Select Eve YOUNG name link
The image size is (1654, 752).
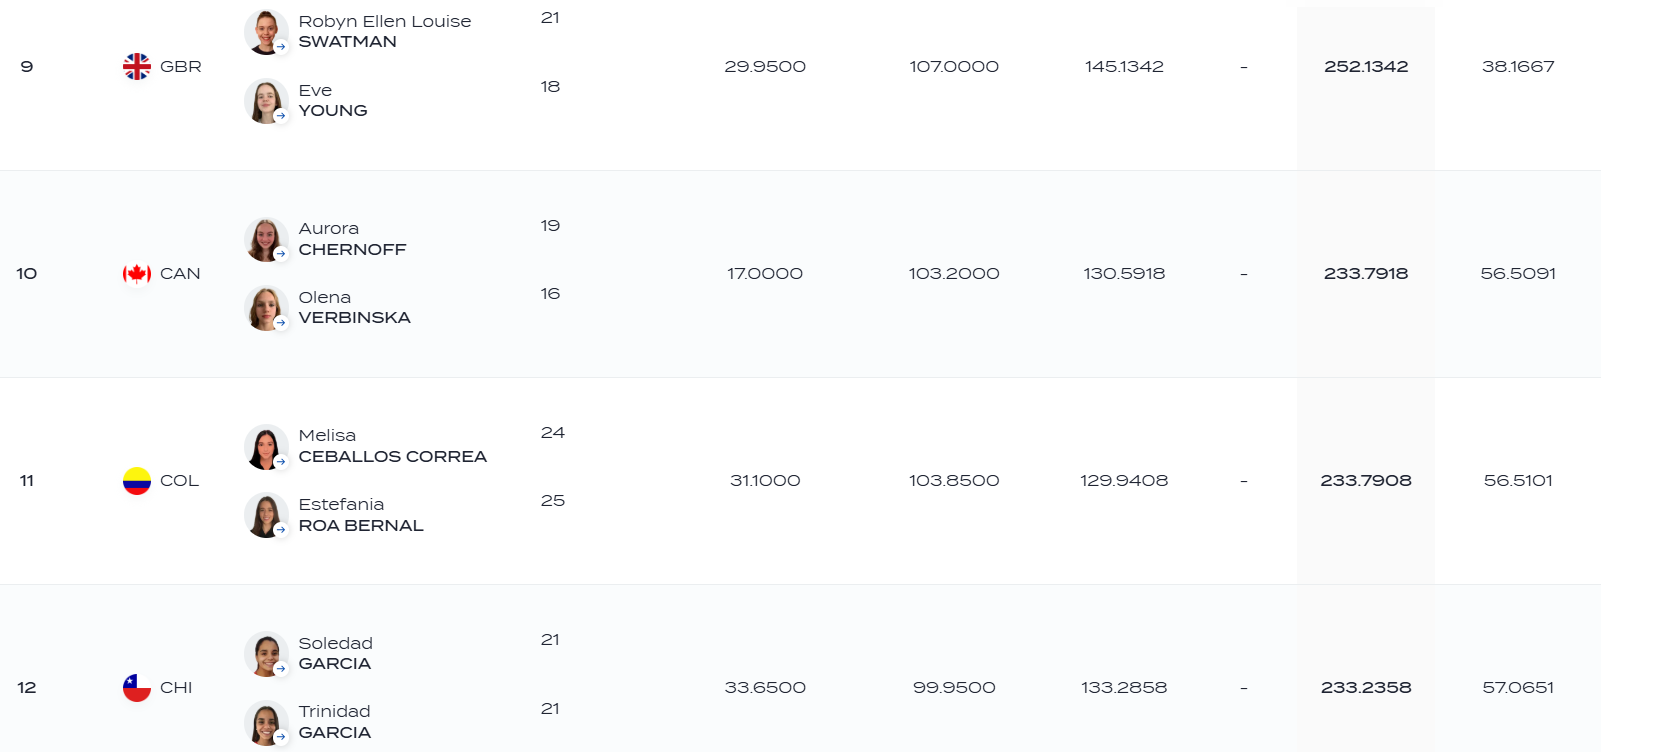333,101
